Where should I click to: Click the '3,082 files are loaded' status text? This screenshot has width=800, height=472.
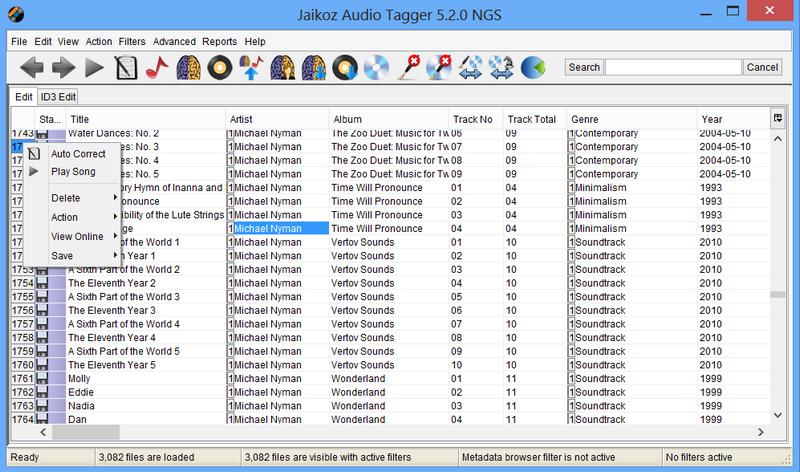pyautogui.click(x=146, y=457)
